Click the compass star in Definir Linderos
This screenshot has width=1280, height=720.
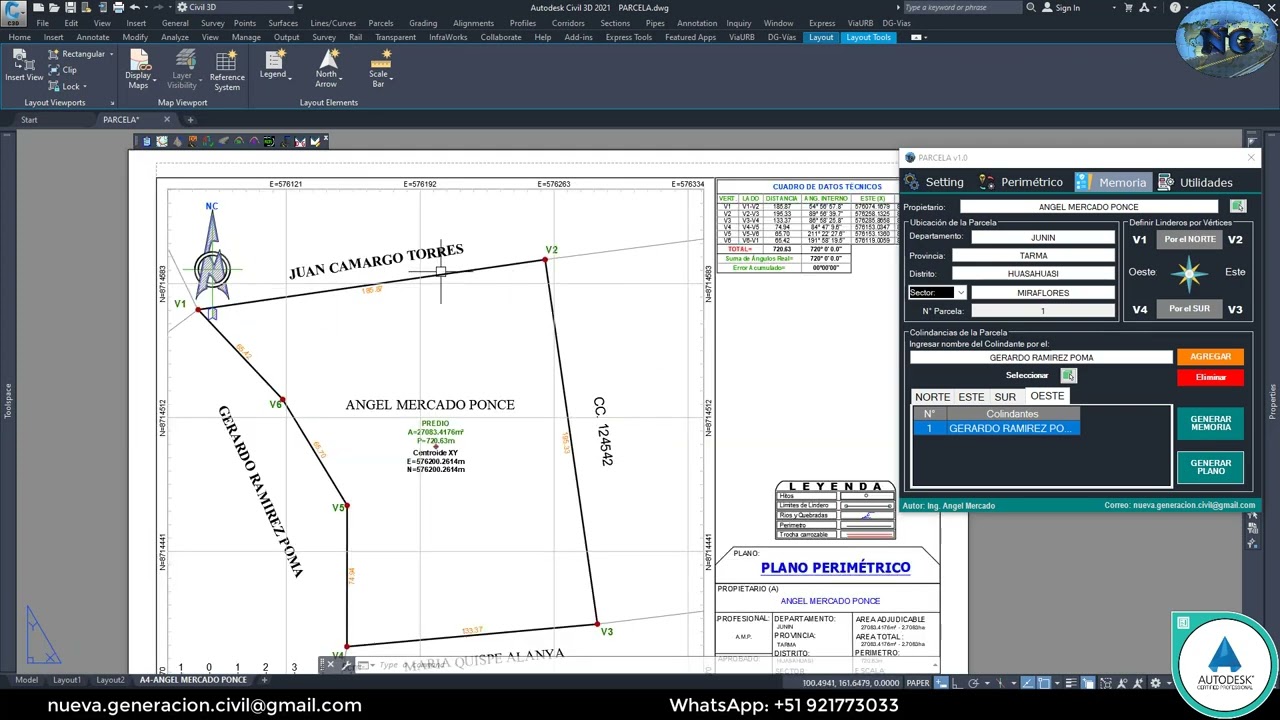pos(1189,273)
